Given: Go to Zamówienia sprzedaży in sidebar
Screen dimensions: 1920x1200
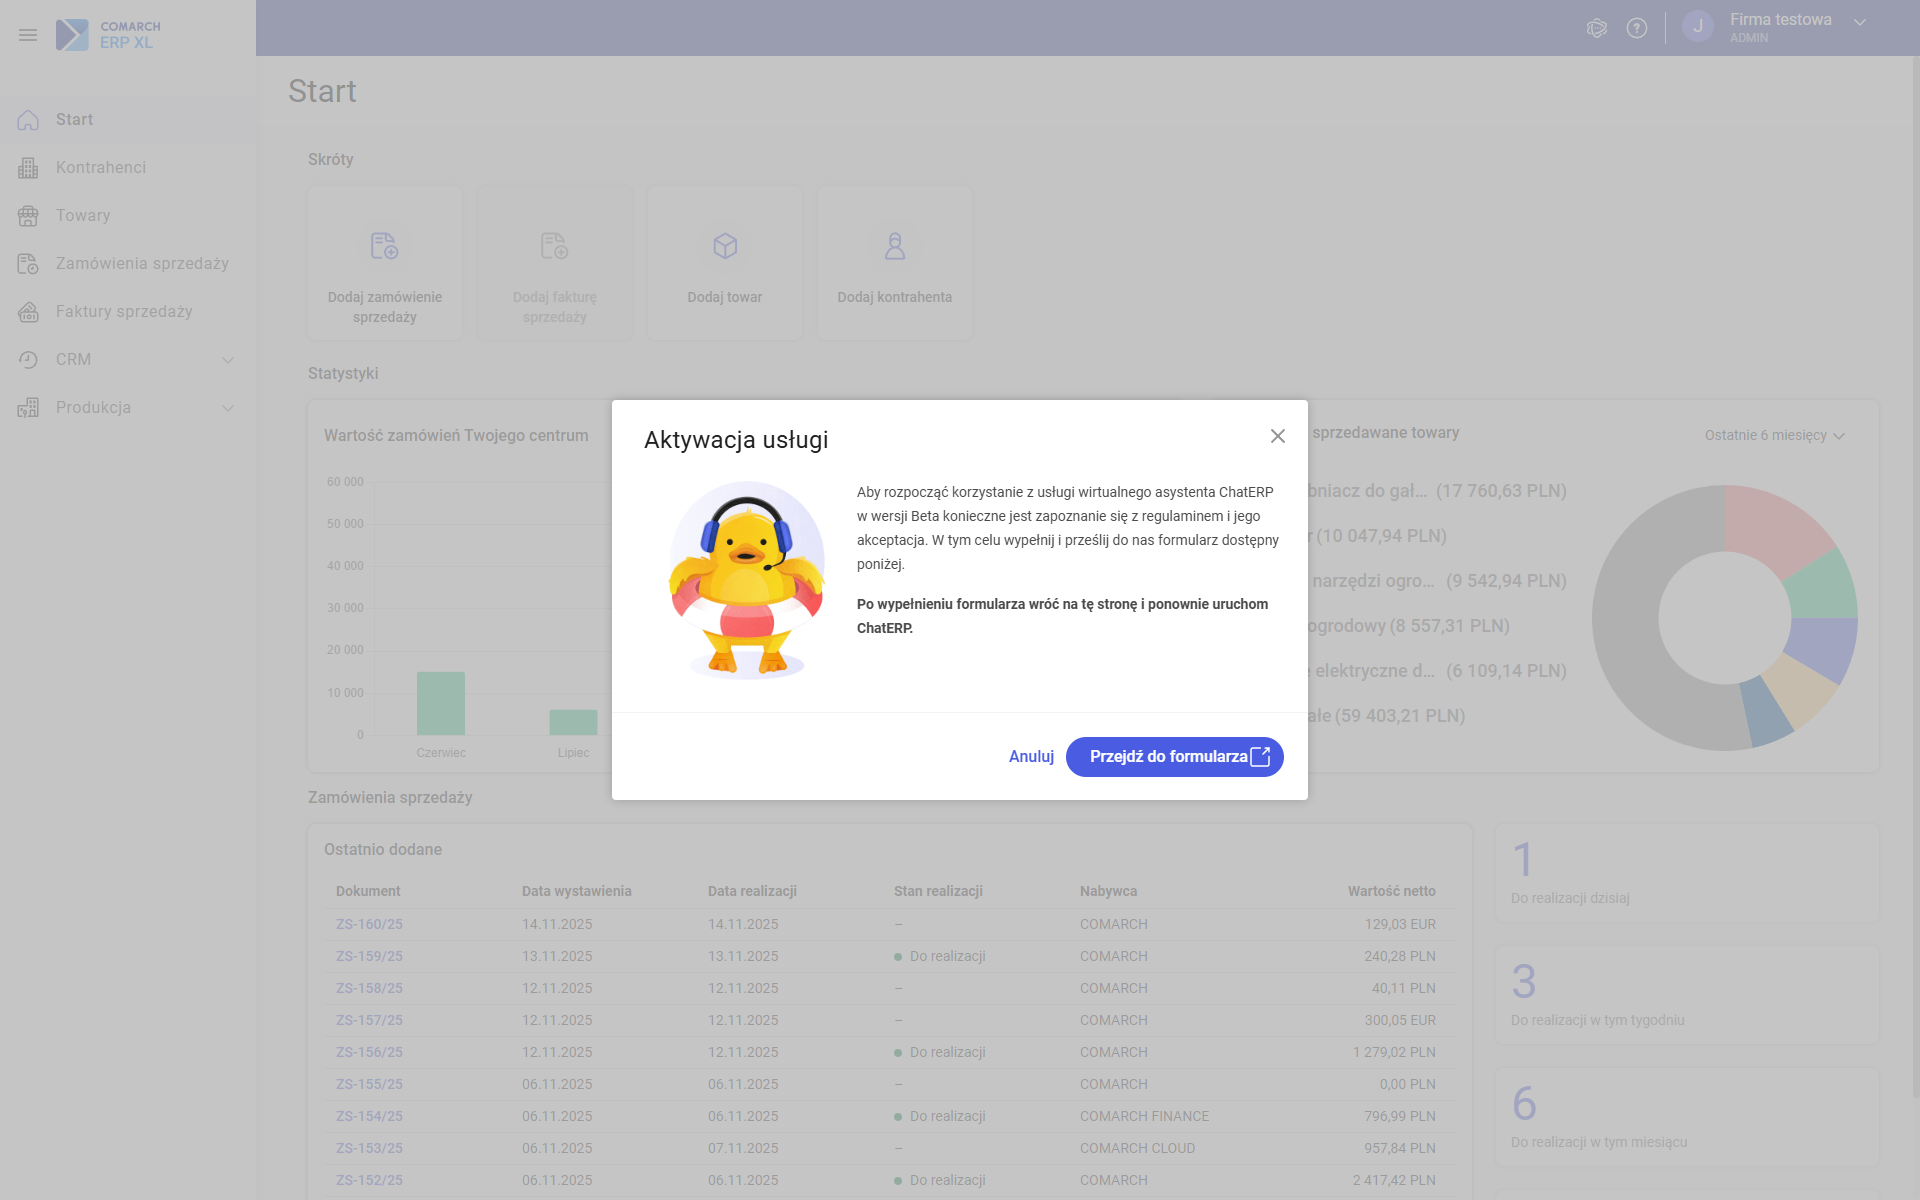Looking at the screenshot, I should [x=142, y=264].
